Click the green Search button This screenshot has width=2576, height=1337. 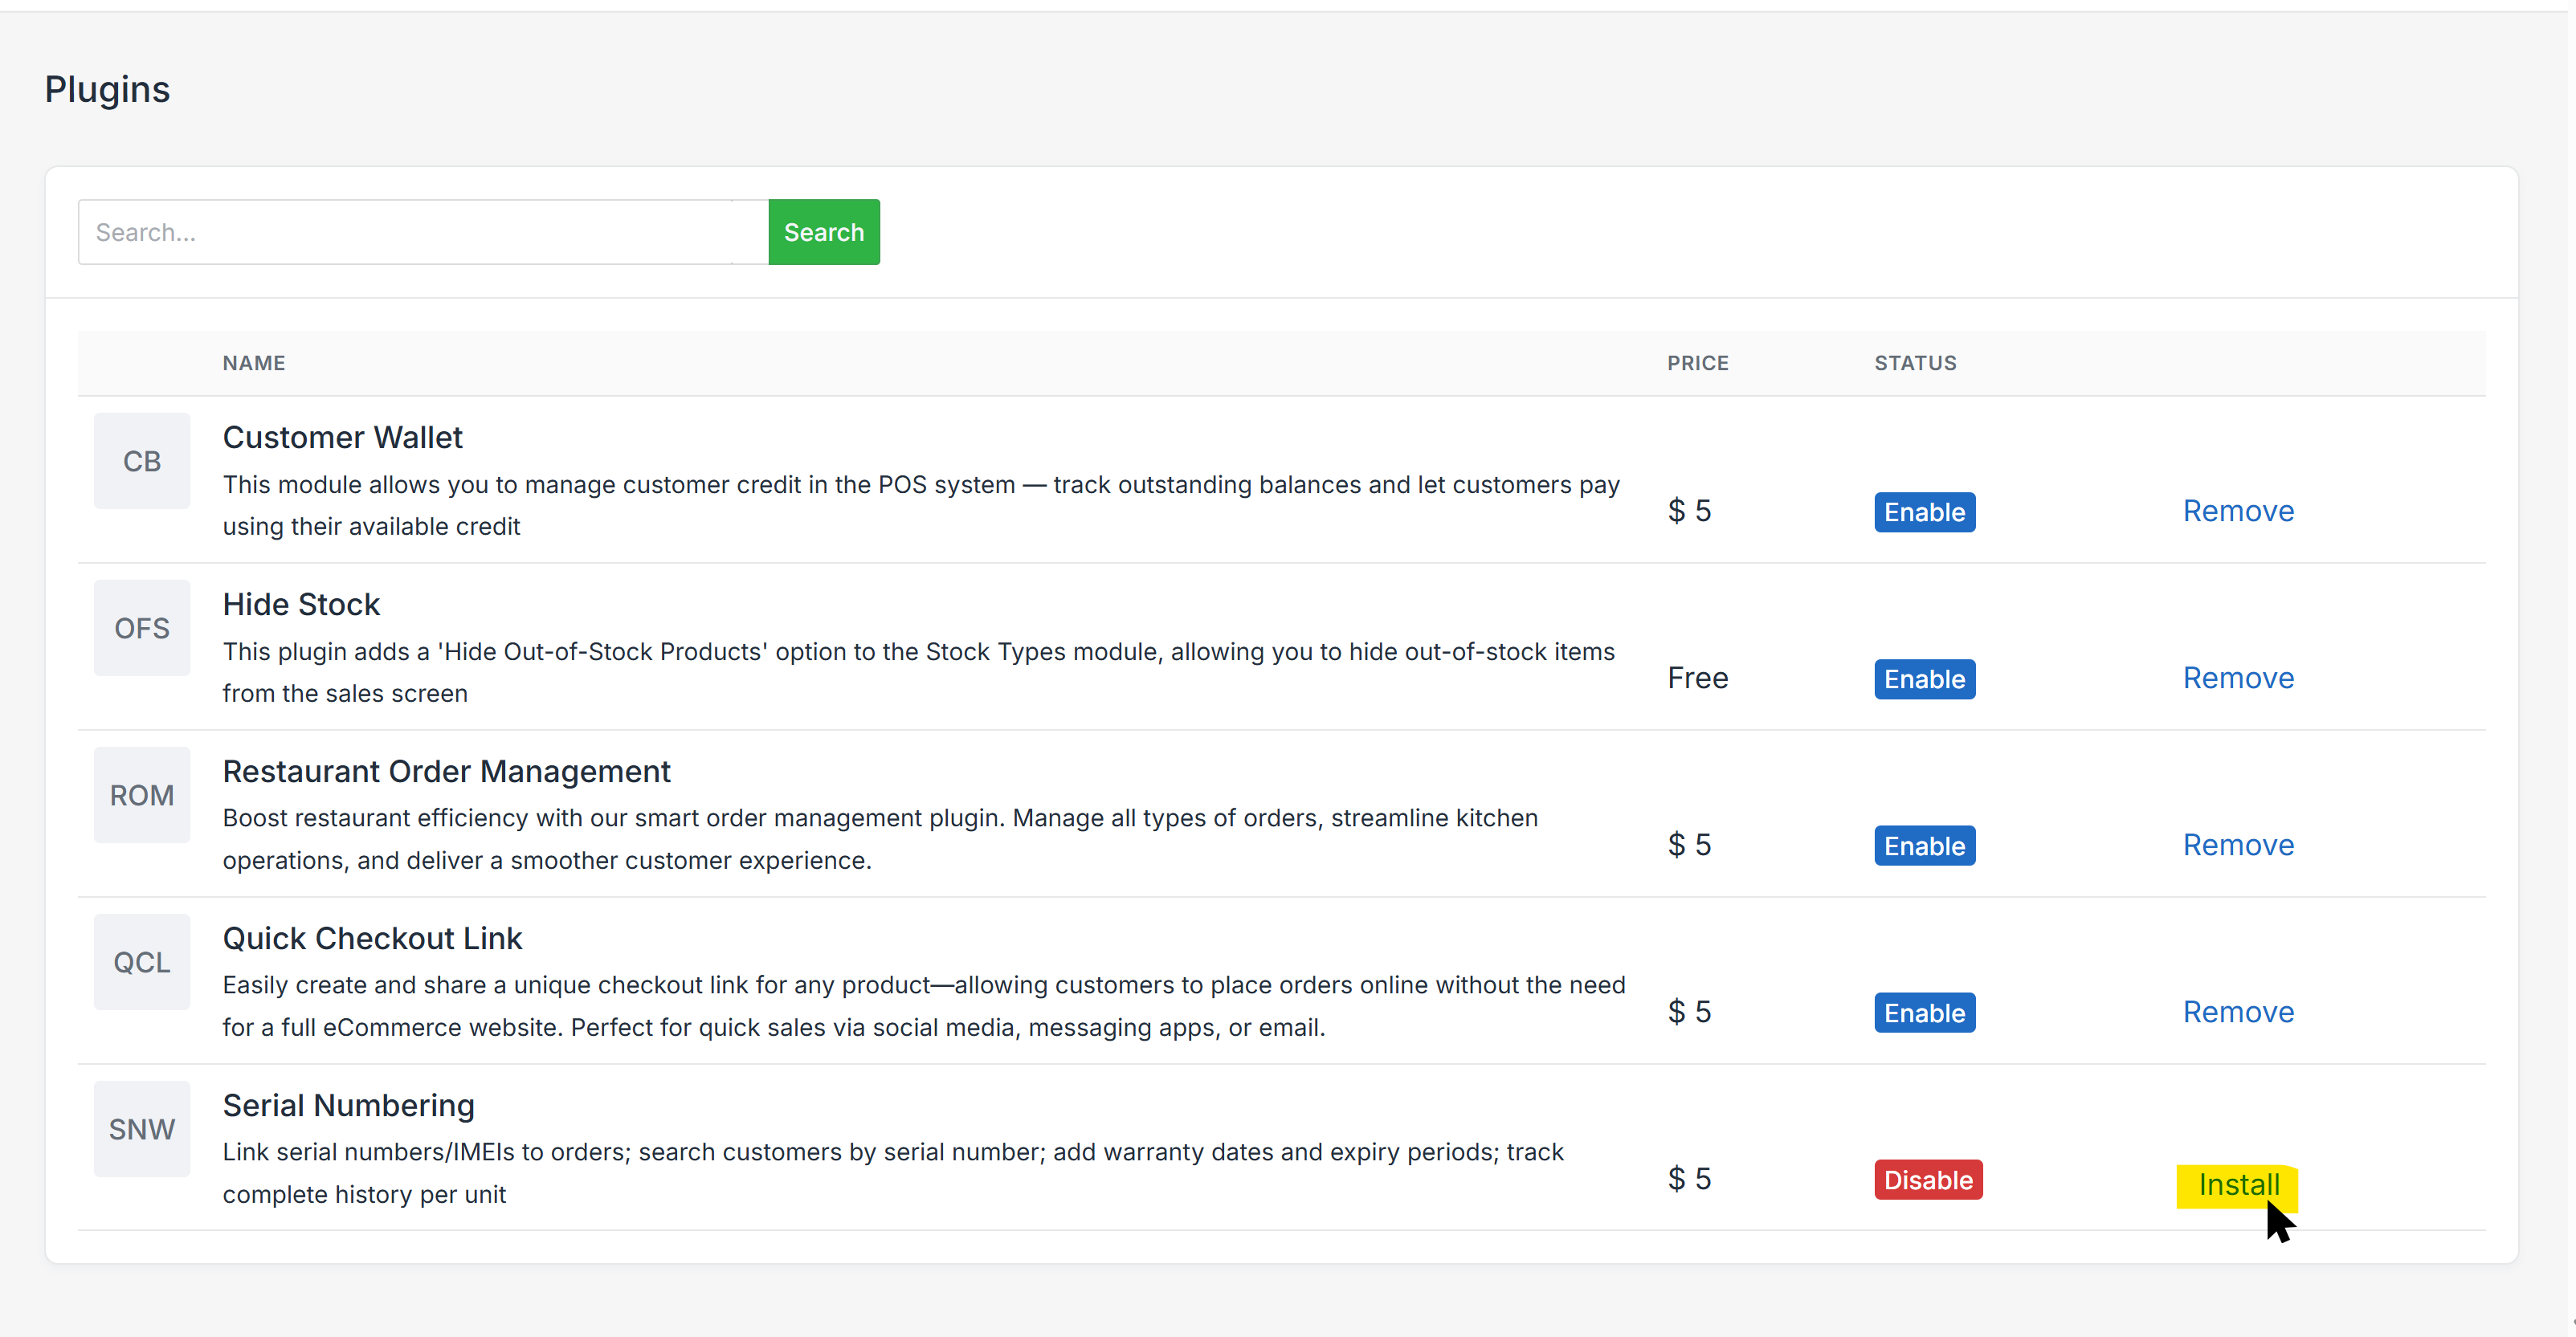824,232
